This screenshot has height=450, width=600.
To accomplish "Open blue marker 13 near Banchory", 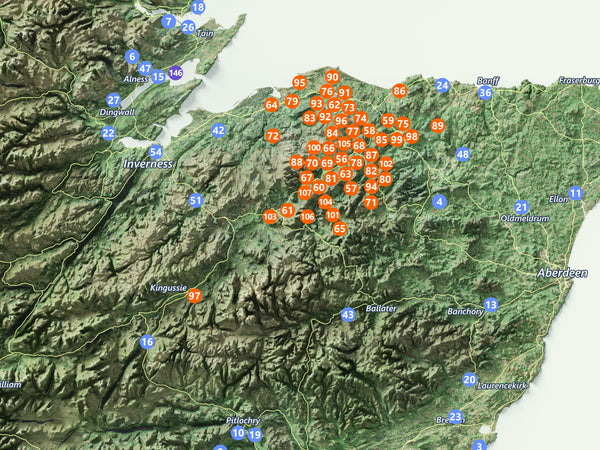I will [491, 304].
